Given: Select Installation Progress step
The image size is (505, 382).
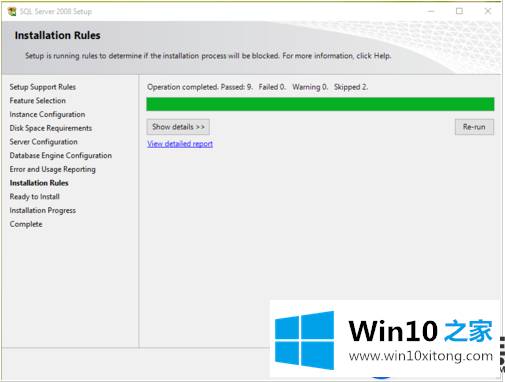Looking at the screenshot, I should coord(43,210).
